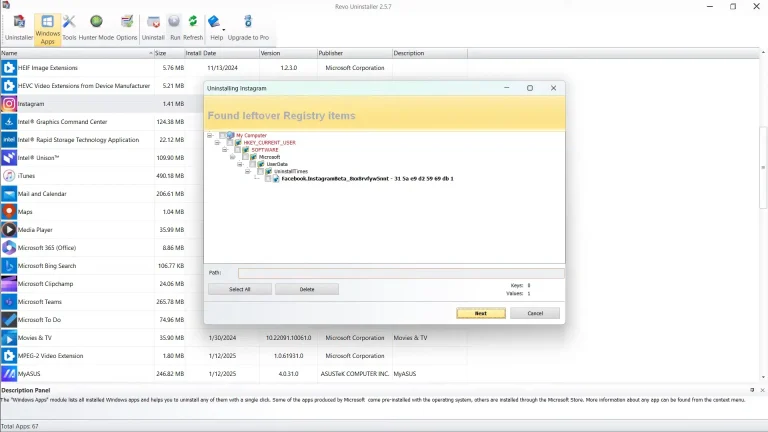
Task: Sort apps by the Description column header
Action: tap(430, 53)
